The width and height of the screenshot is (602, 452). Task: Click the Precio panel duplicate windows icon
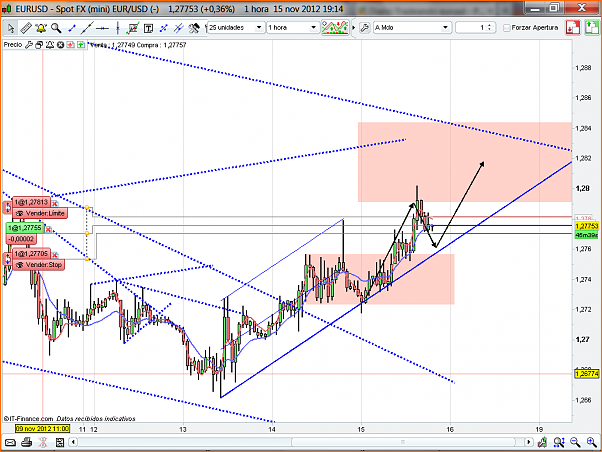coord(39,45)
